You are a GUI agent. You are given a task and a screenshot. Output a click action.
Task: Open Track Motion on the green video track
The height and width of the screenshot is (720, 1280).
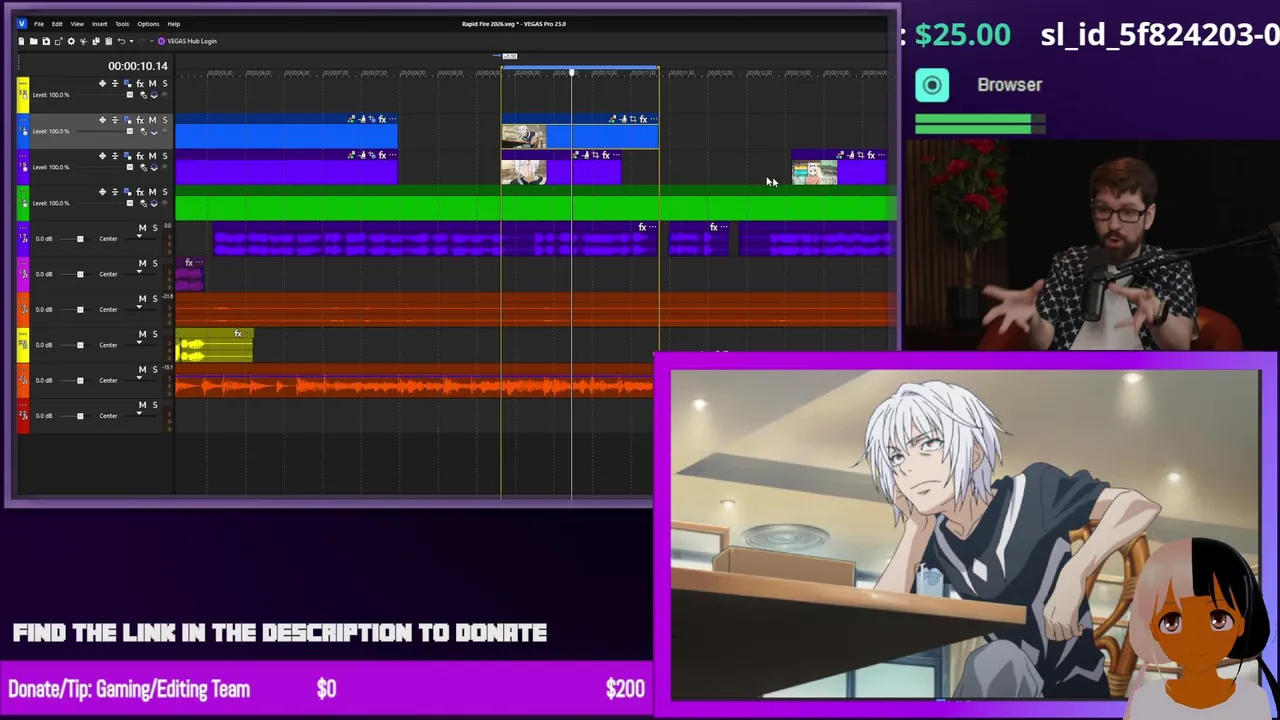coord(127,191)
